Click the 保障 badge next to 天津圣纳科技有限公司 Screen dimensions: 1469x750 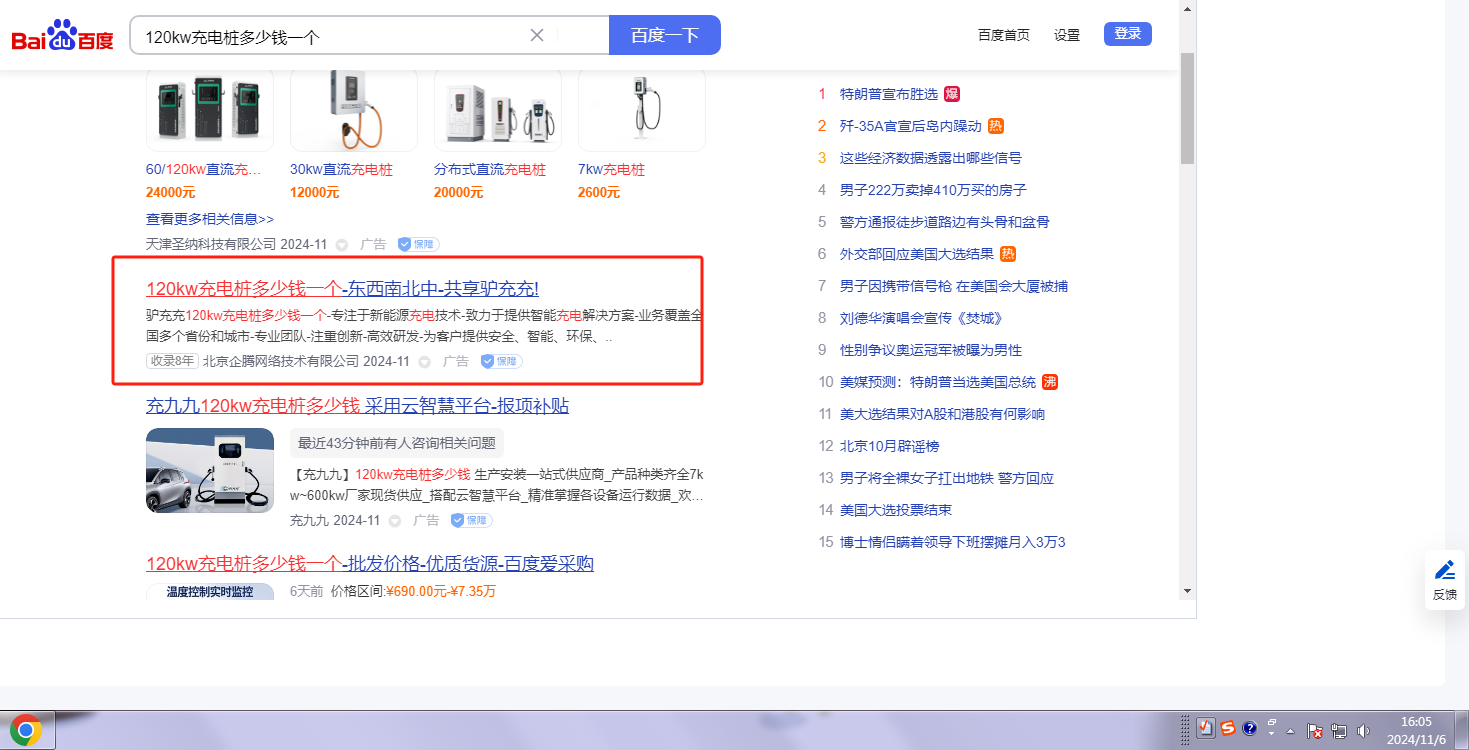coord(418,244)
